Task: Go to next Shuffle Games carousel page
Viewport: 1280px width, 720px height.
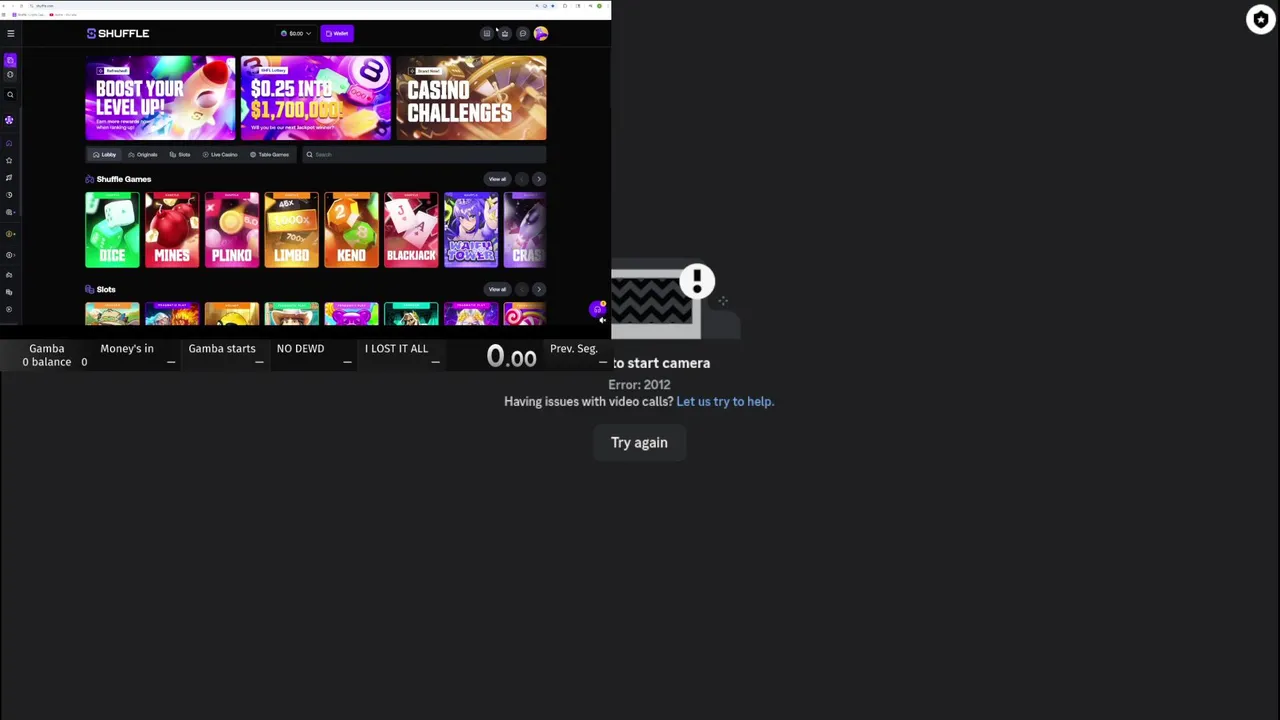Action: tap(539, 179)
